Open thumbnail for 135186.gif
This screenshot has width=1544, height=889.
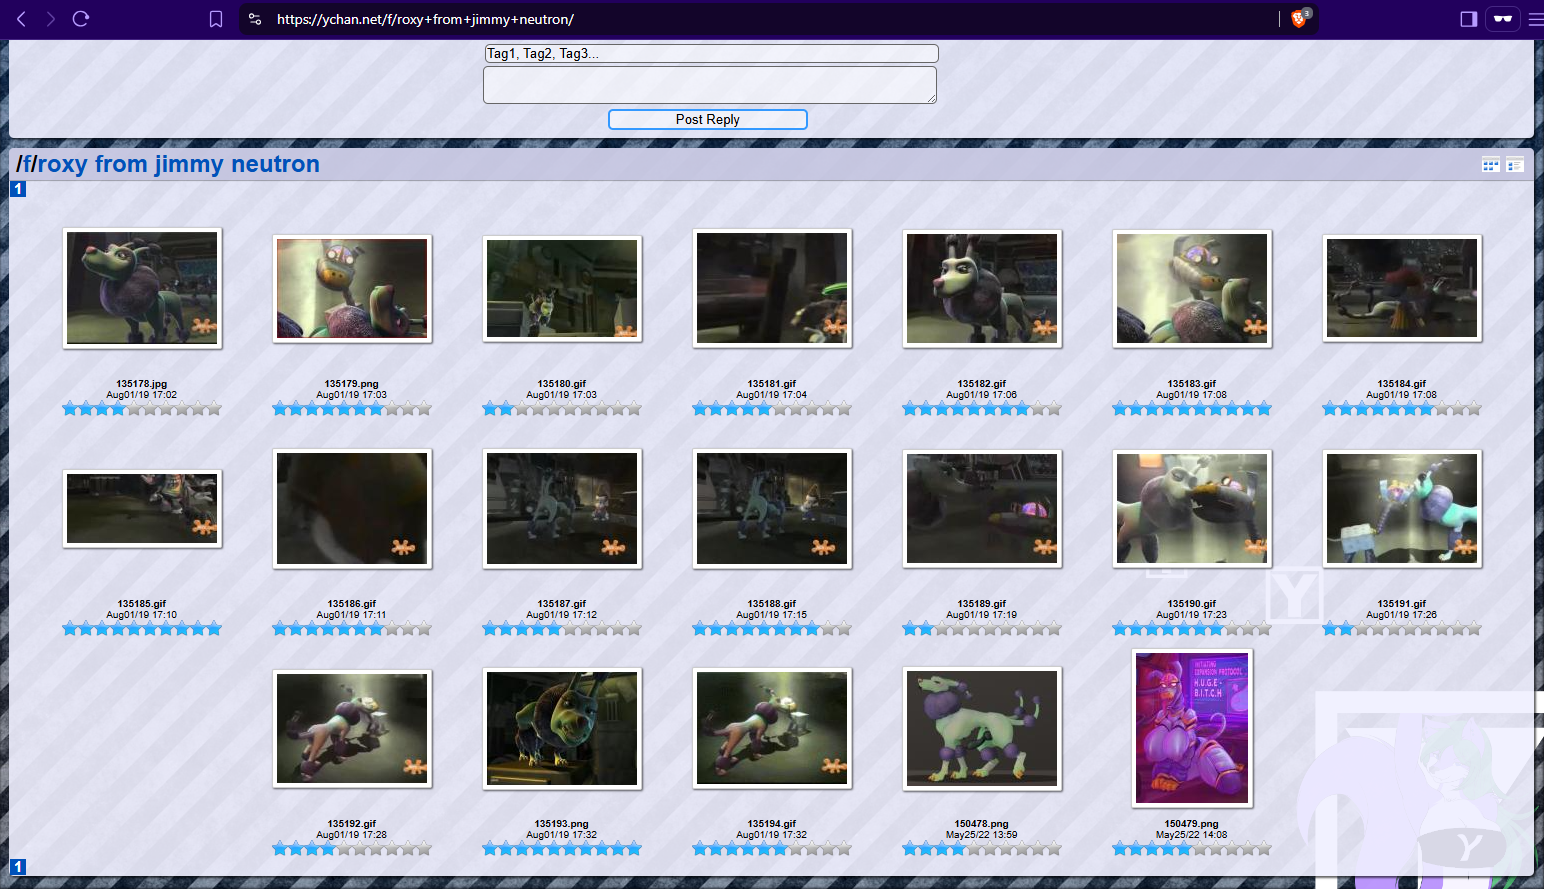pyautogui.click(x=352, y=509)
